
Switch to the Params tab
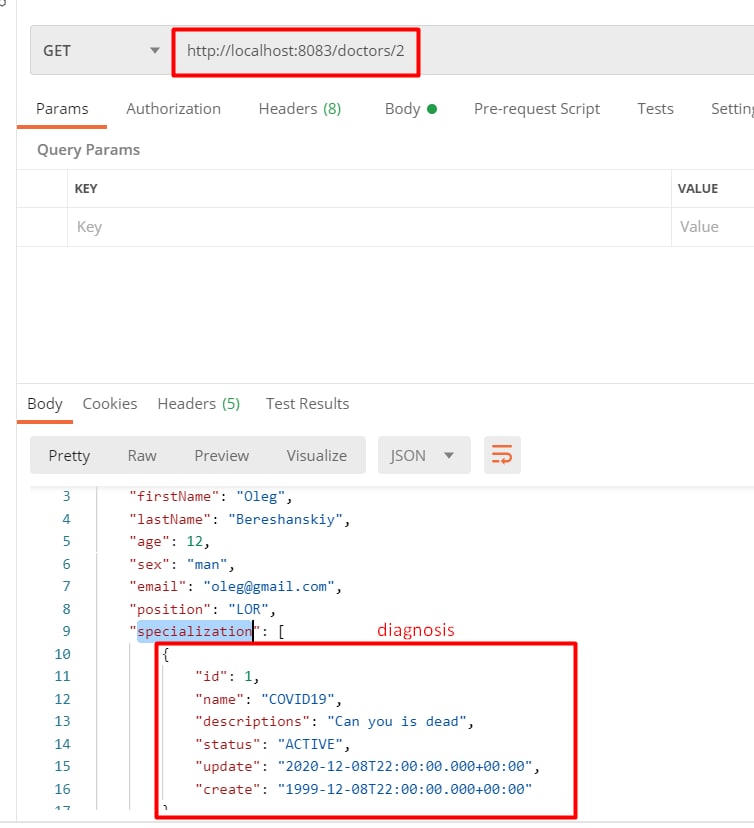(x=62, y=109)
